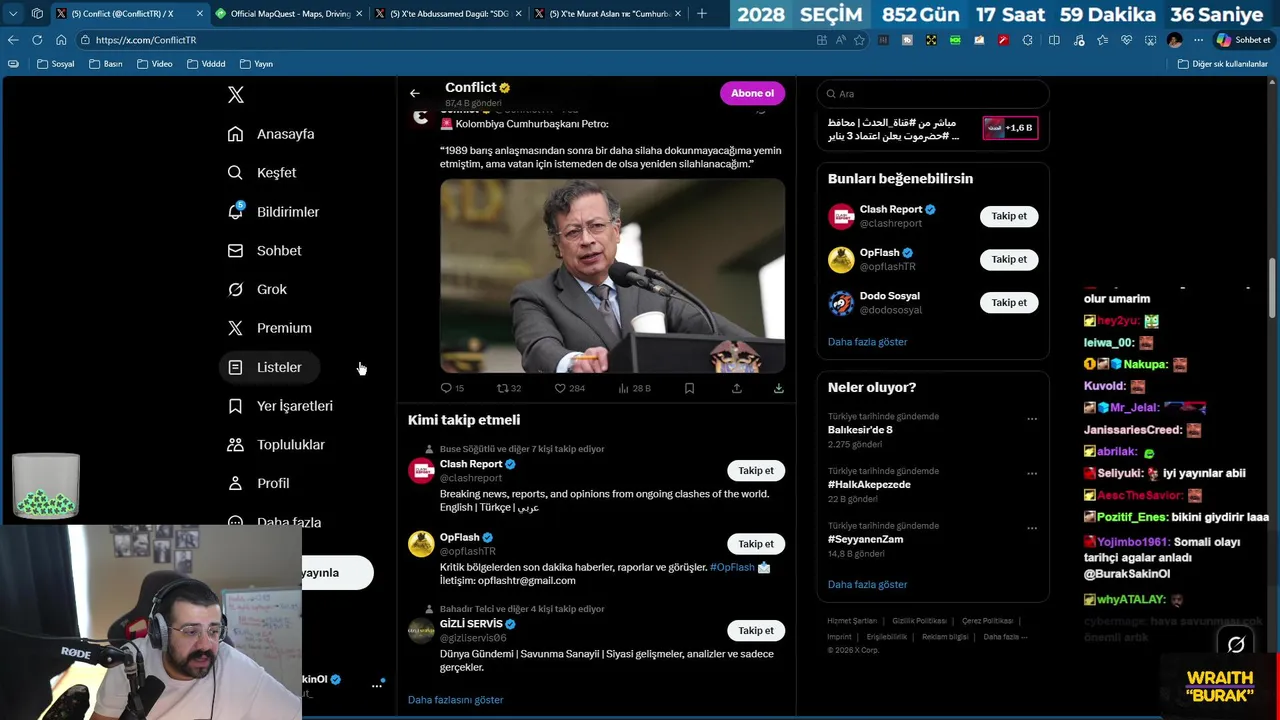
Task: Bookmark the Petro post
Action: pyautogui.click(x=689, y=388)
